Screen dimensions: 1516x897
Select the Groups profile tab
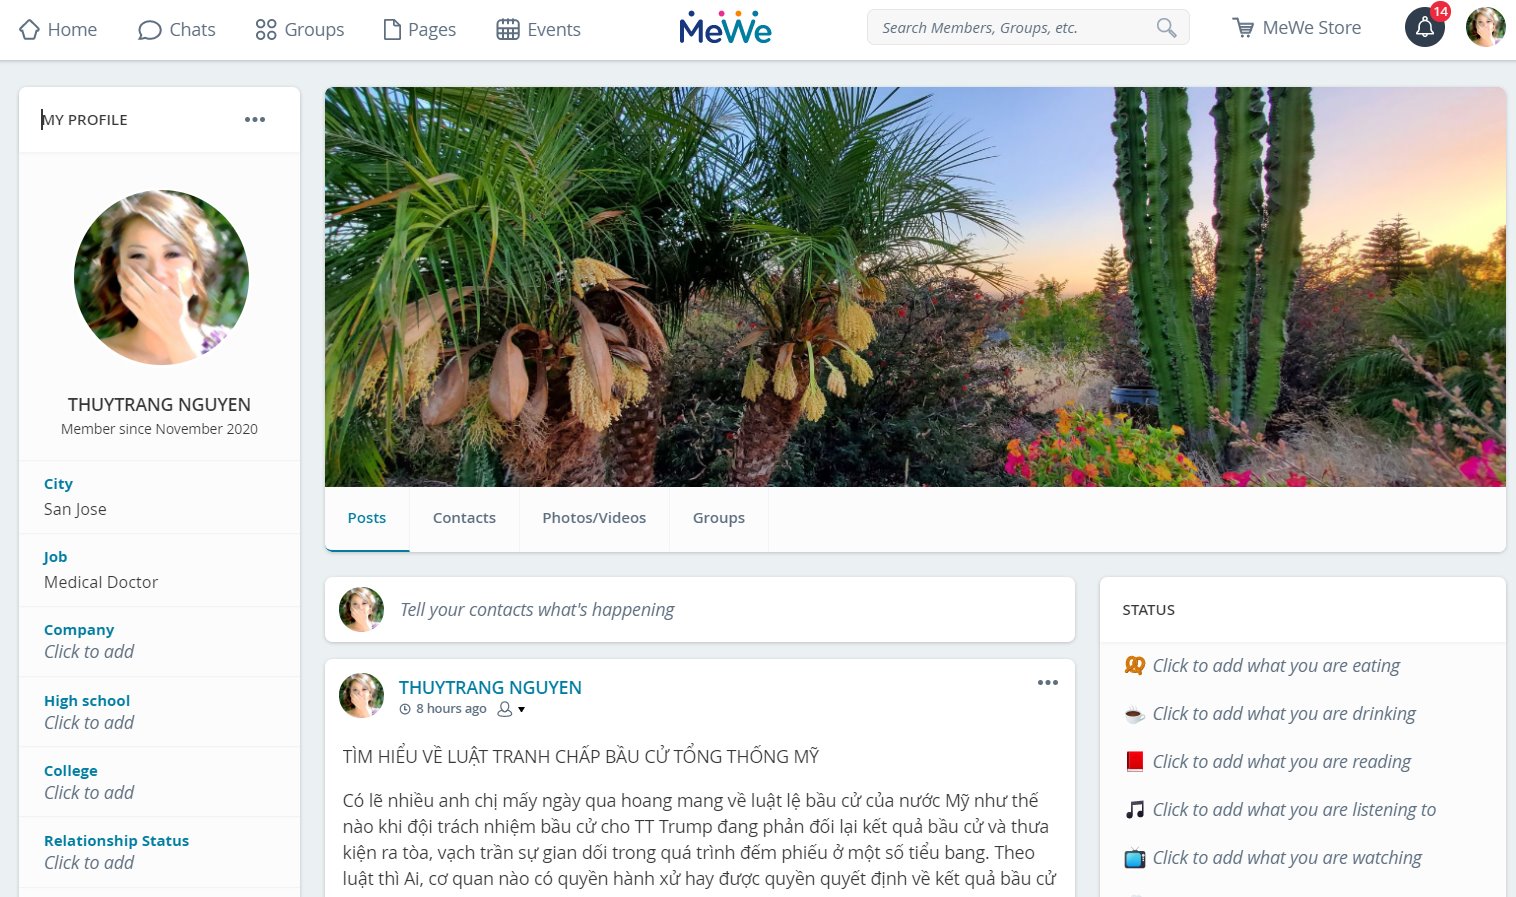719,518
